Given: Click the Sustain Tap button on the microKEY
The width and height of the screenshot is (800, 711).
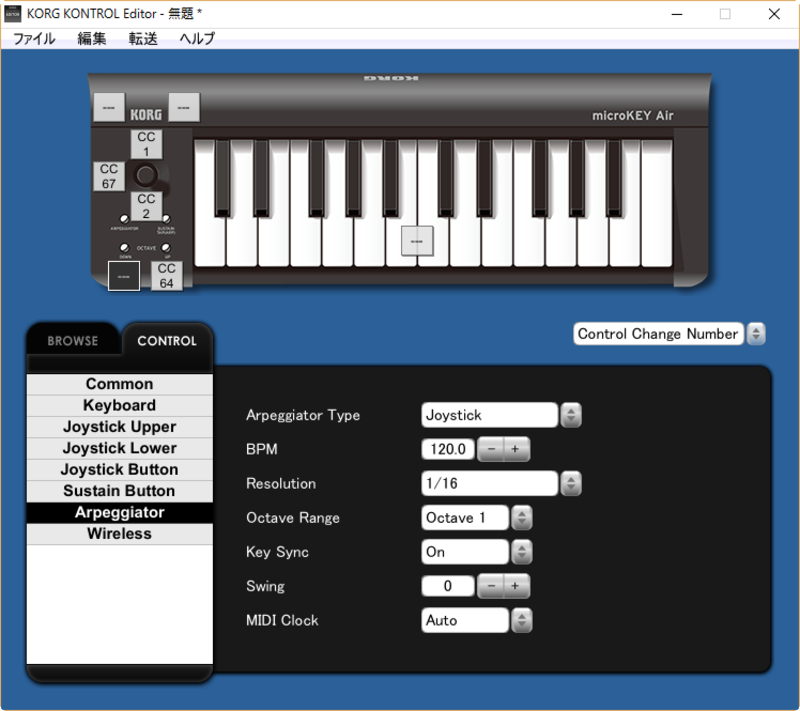Looking at the screenshot, I should (166, 219).
